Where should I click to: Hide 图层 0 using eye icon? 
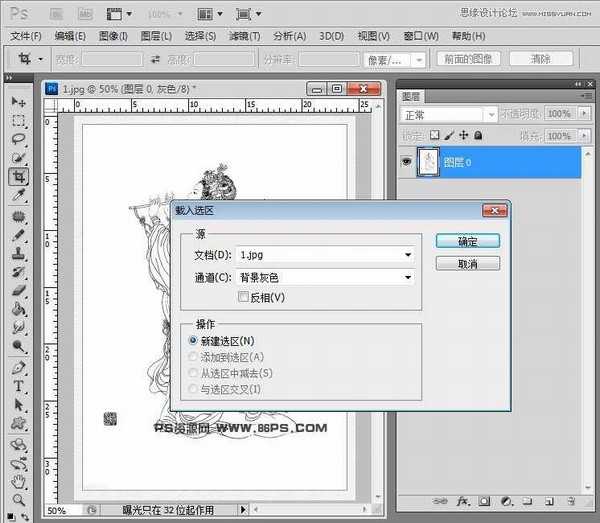(407, 161)
